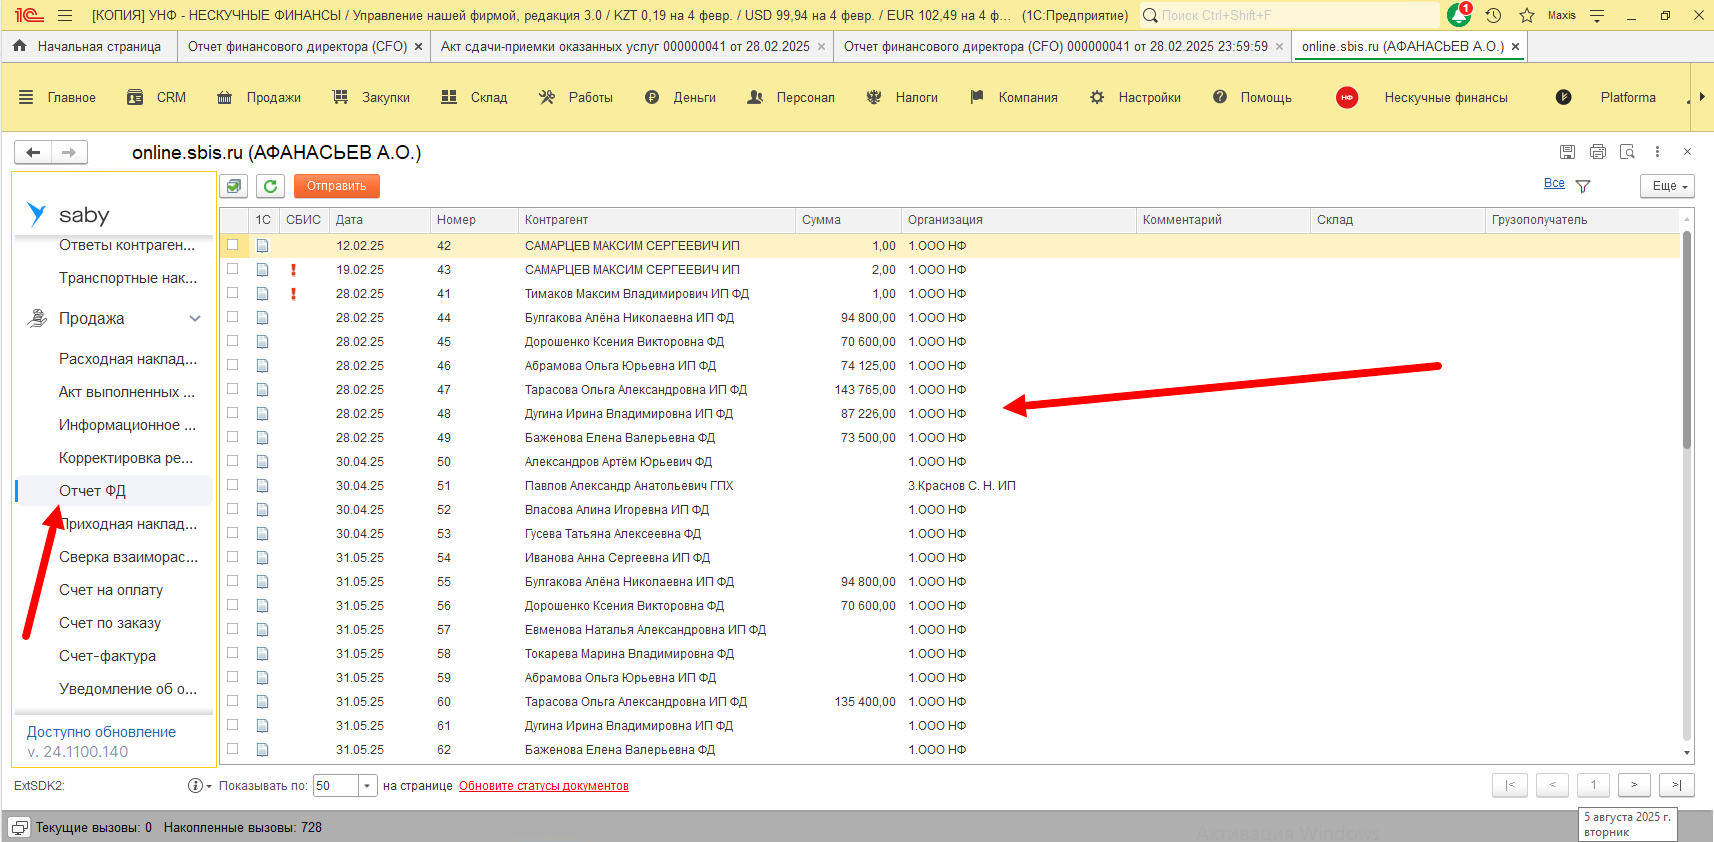Collapse the Продажа section chevron

[x=195, y=319]
